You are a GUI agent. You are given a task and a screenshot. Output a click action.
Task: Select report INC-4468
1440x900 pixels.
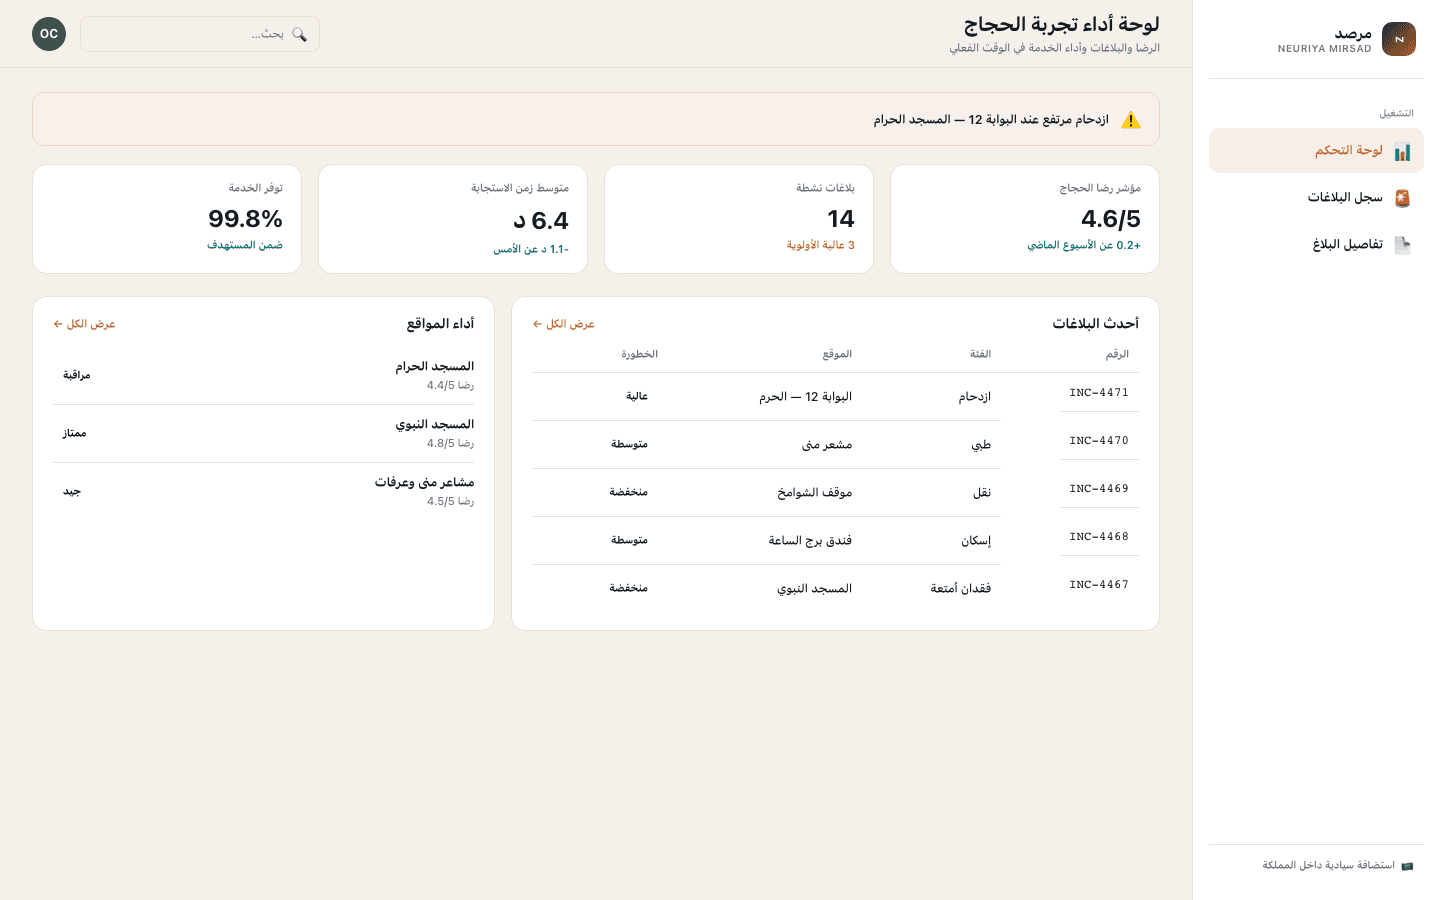(1098, 537)
